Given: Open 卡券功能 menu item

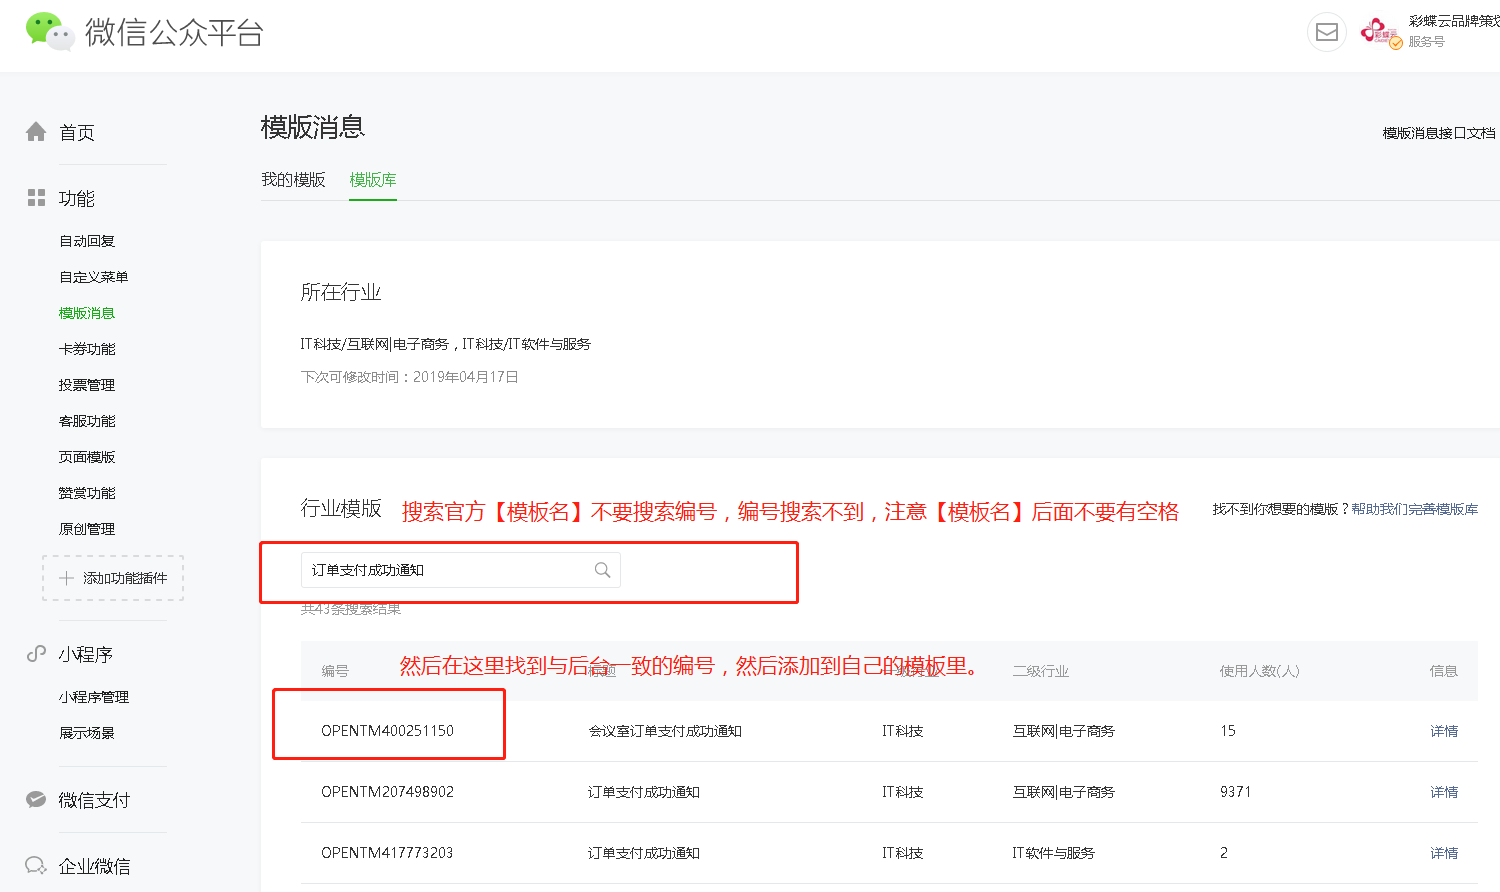Looking at the screenshot, I should [x=87, y=349].
